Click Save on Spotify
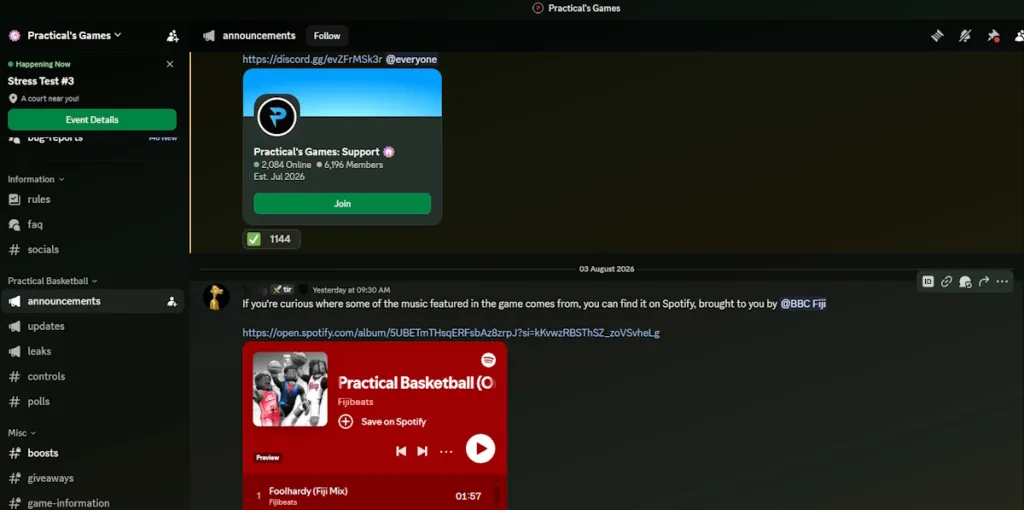Viewport: 1024px width, 510px height. click(382, 421)
